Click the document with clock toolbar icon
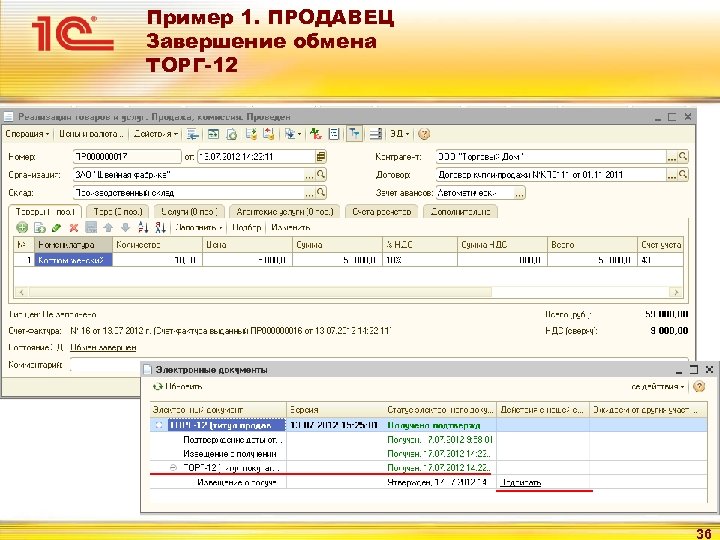The height and width of the screenshot is (540, 720). point(232,134)
